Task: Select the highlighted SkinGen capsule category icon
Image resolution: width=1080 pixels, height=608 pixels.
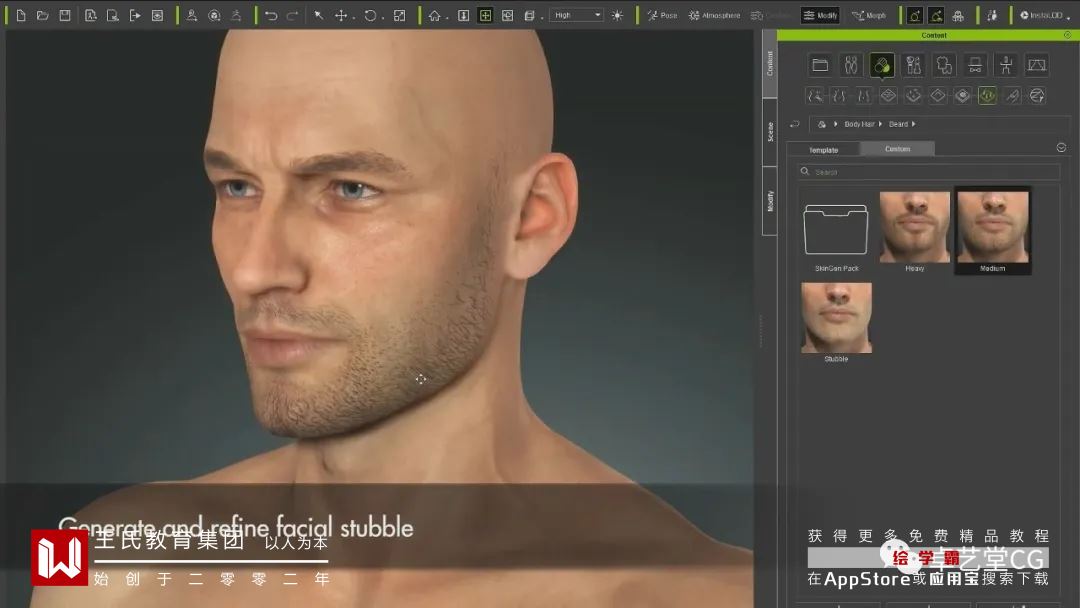Action: pos(882,65)
